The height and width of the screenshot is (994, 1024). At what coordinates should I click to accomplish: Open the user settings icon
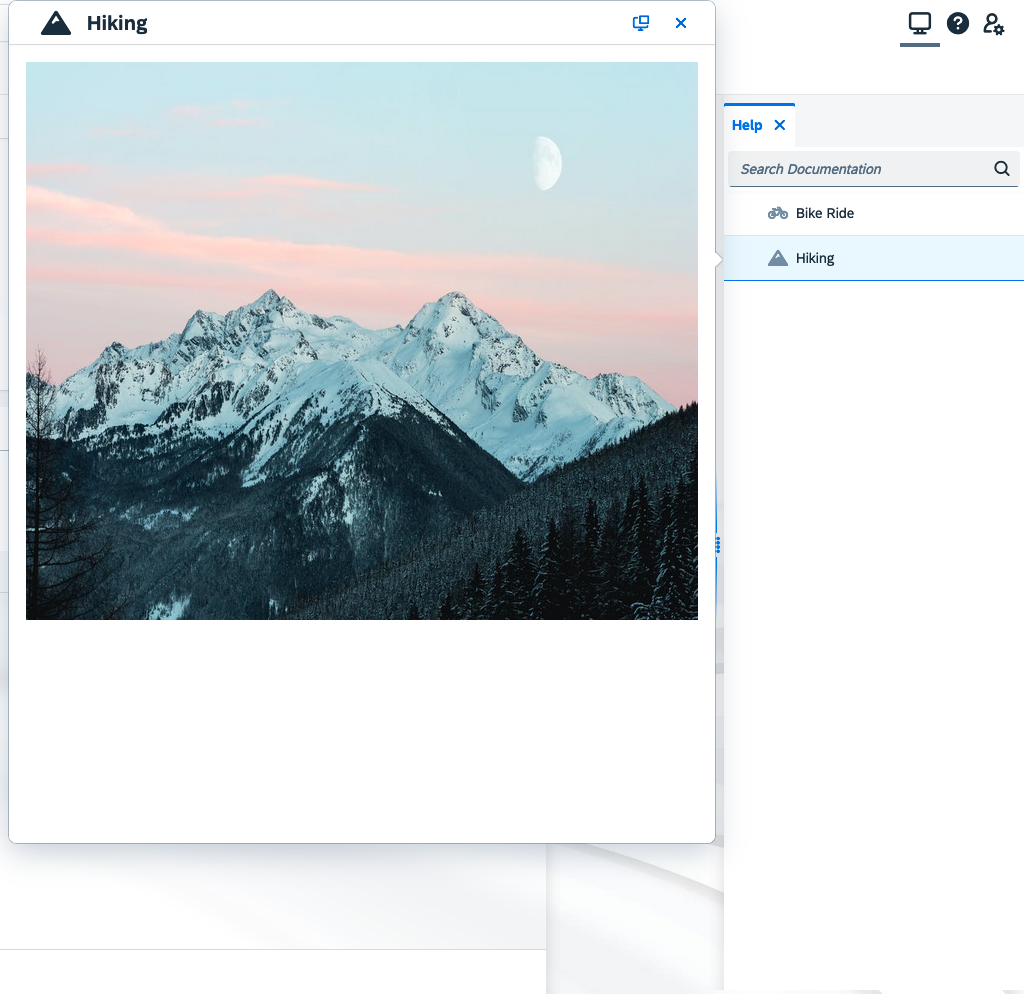(x=993, y=24)
